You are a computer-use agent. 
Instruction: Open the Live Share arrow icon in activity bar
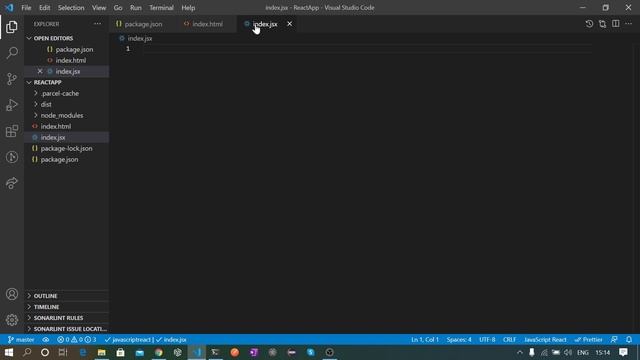12,183
